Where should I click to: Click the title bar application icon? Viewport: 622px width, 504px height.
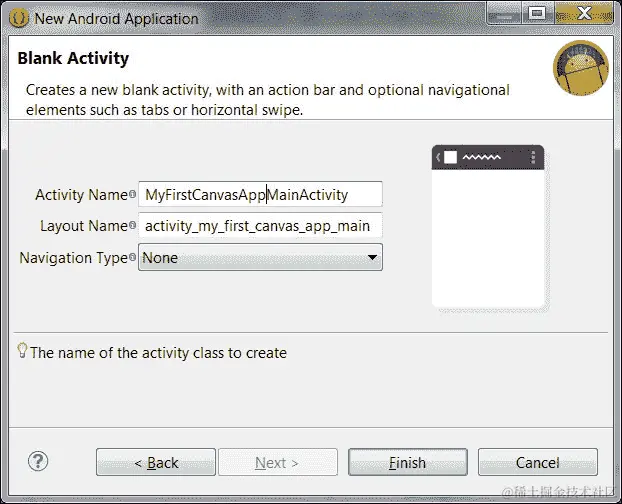coord(19,18)
